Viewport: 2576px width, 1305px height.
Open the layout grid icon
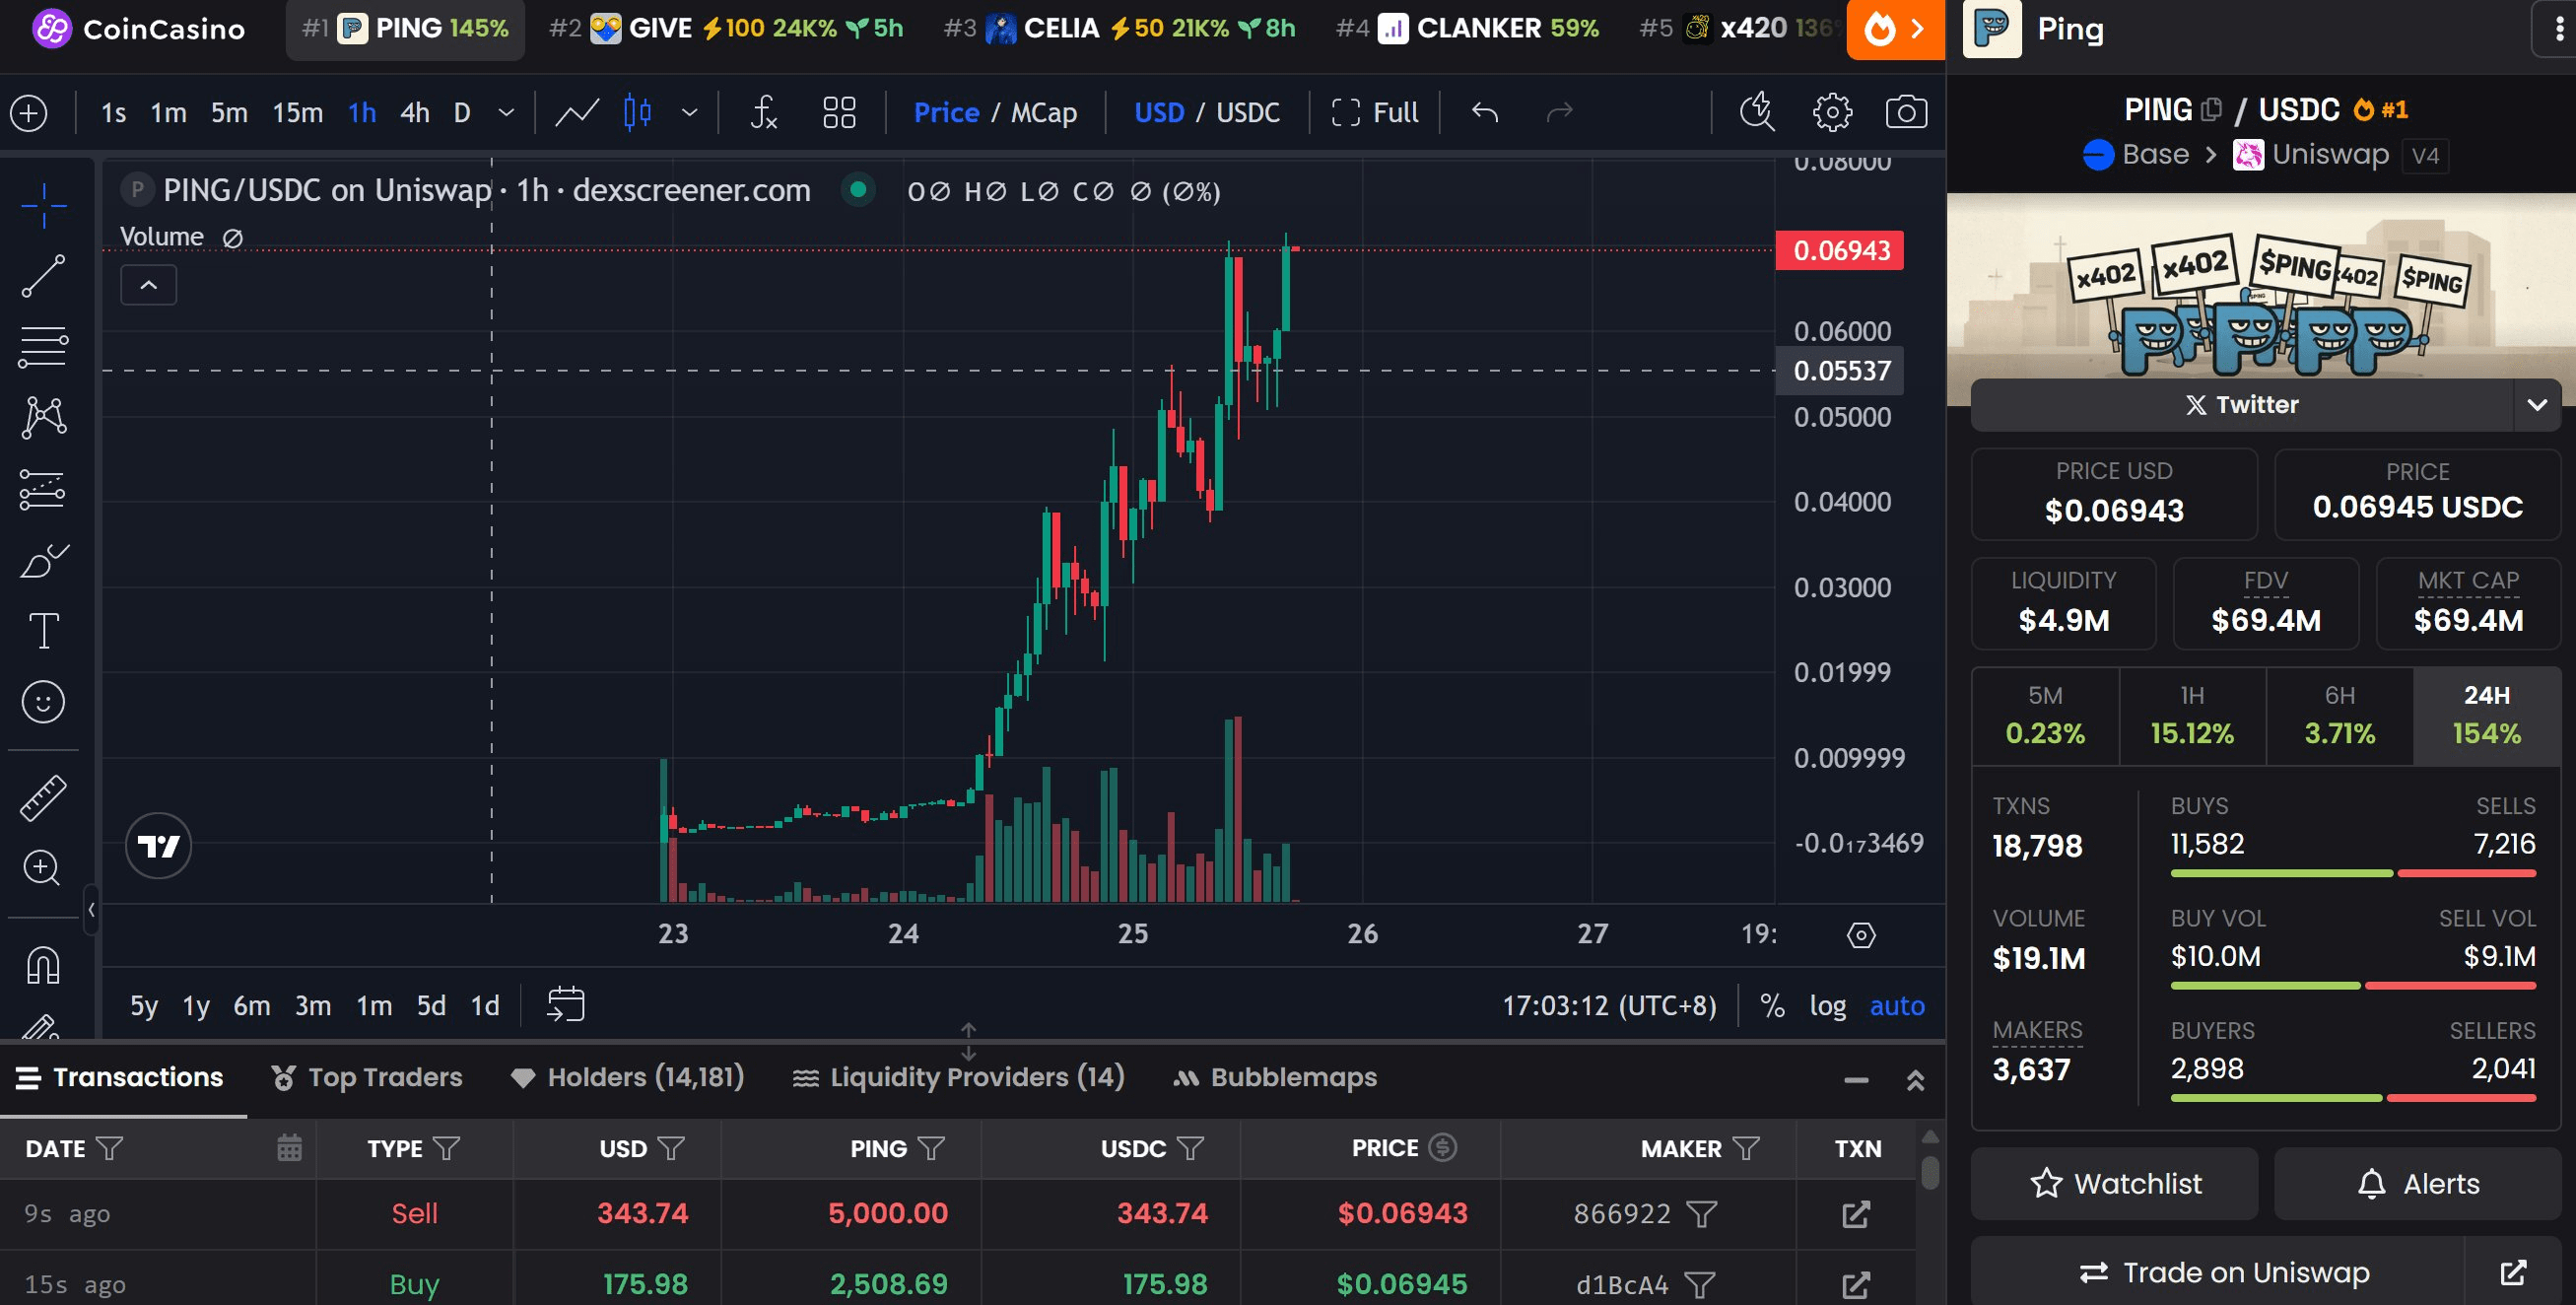click(x=838, y=112)
